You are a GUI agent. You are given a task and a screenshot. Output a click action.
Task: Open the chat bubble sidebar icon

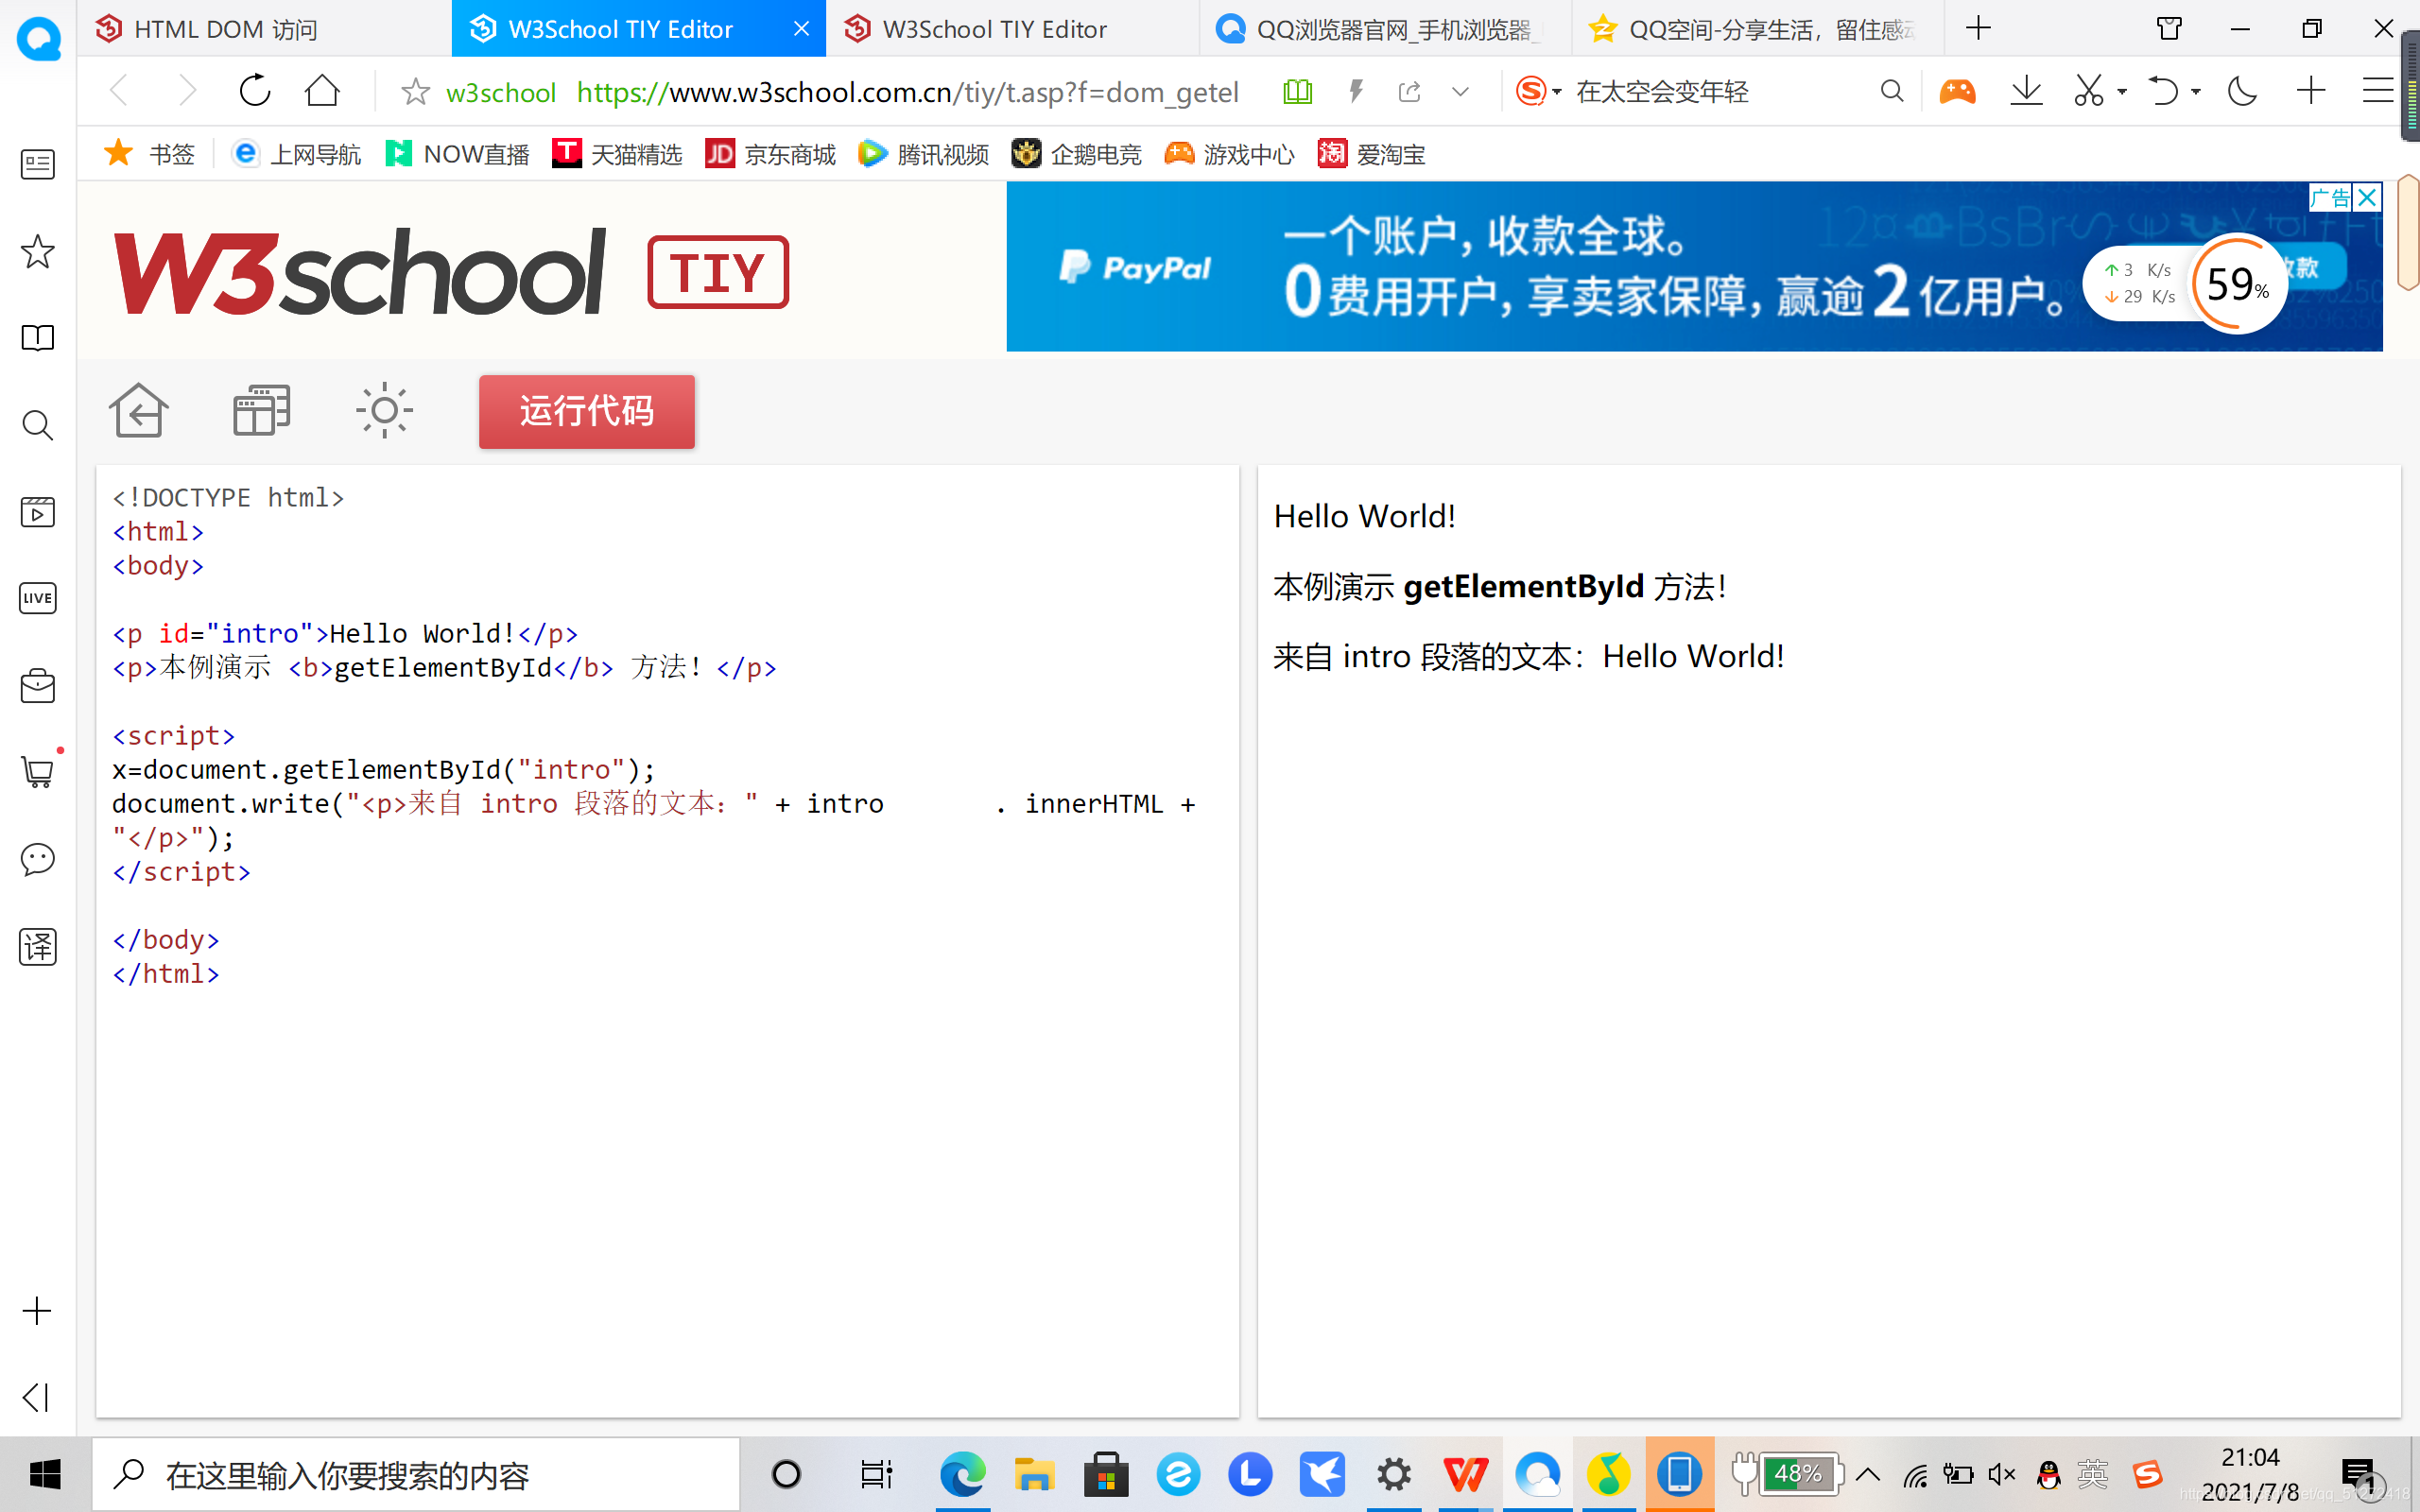(38, 859)
